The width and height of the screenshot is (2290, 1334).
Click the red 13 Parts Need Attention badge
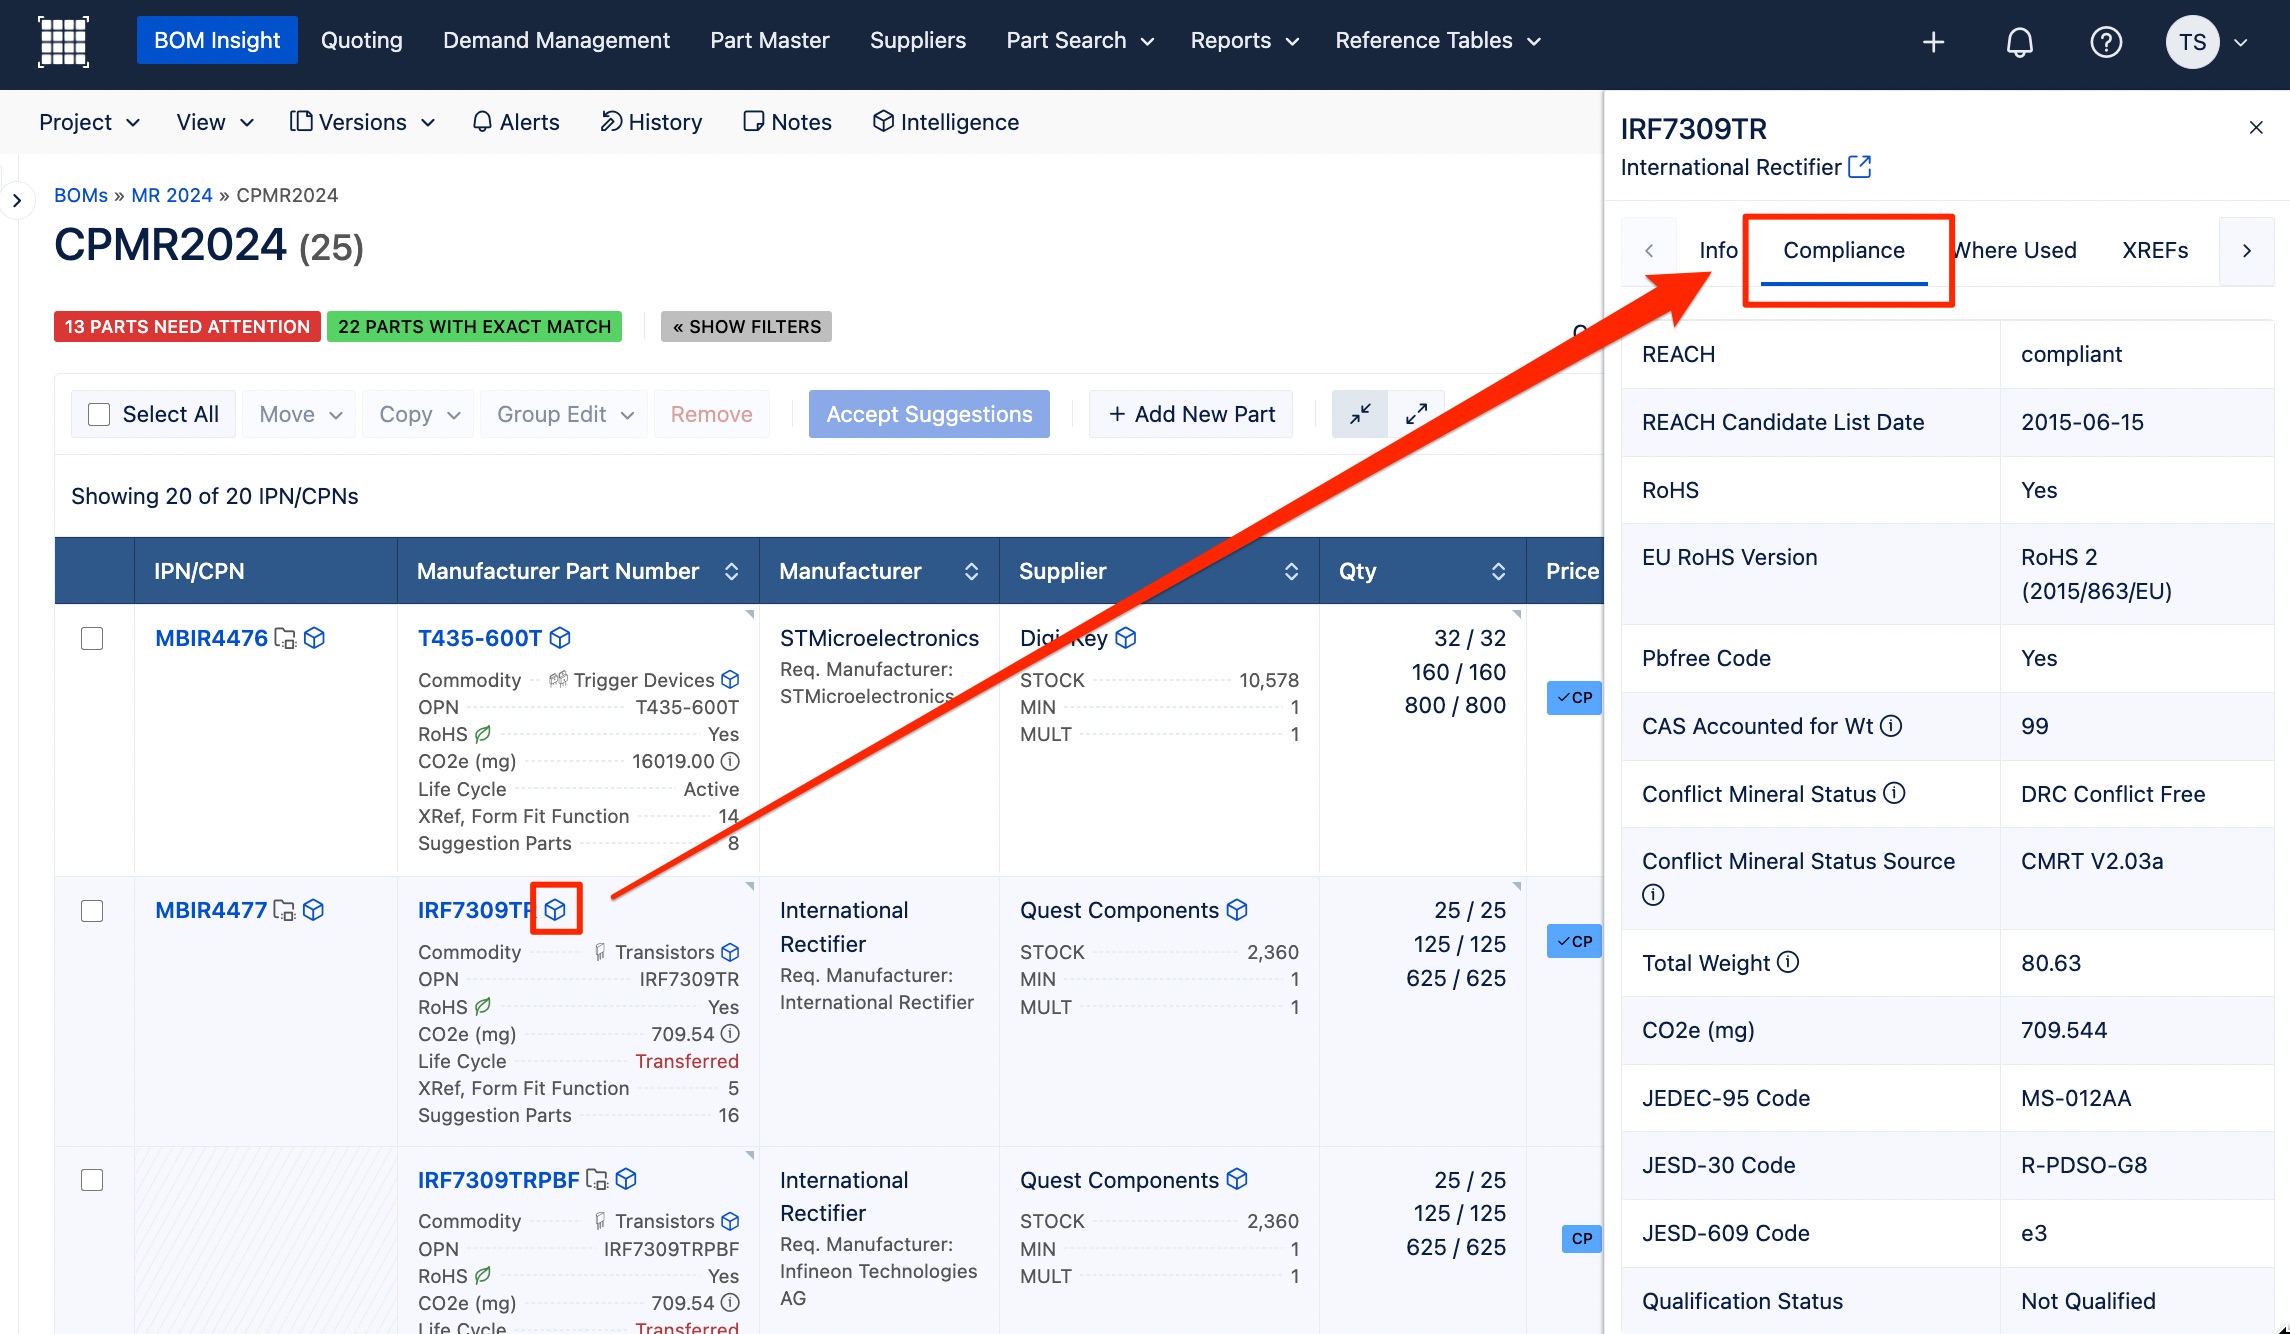click(187, 327)
